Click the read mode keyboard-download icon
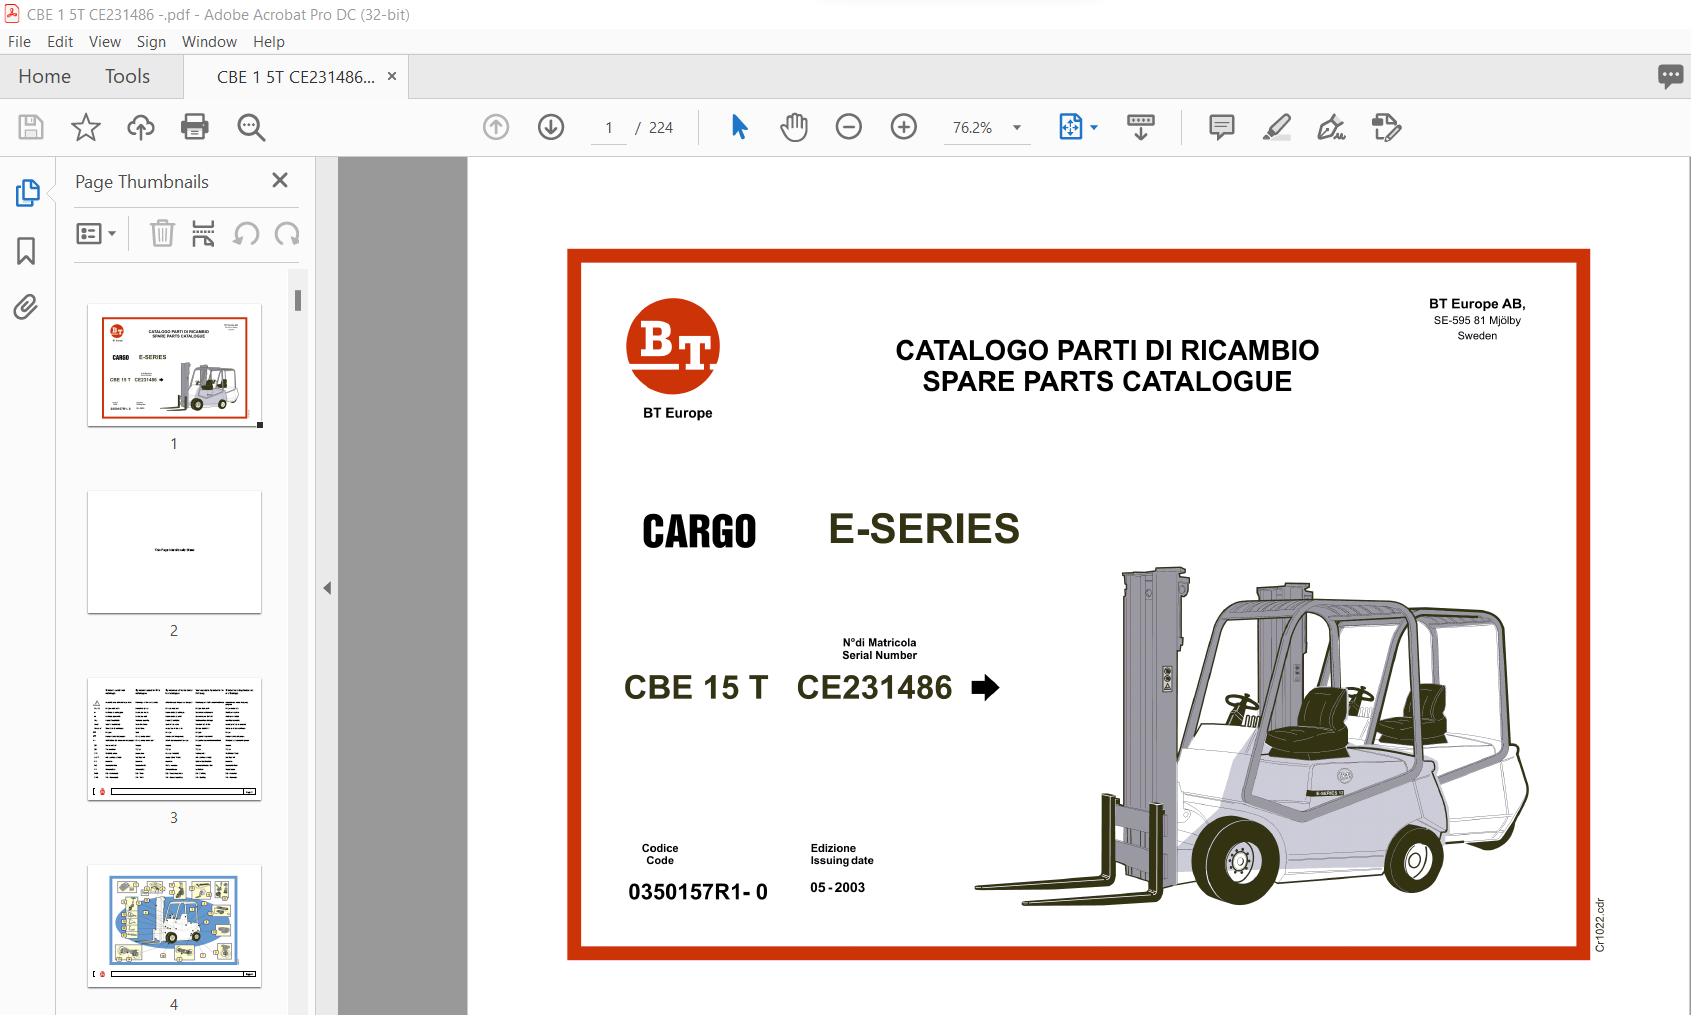 point(1141,127)
